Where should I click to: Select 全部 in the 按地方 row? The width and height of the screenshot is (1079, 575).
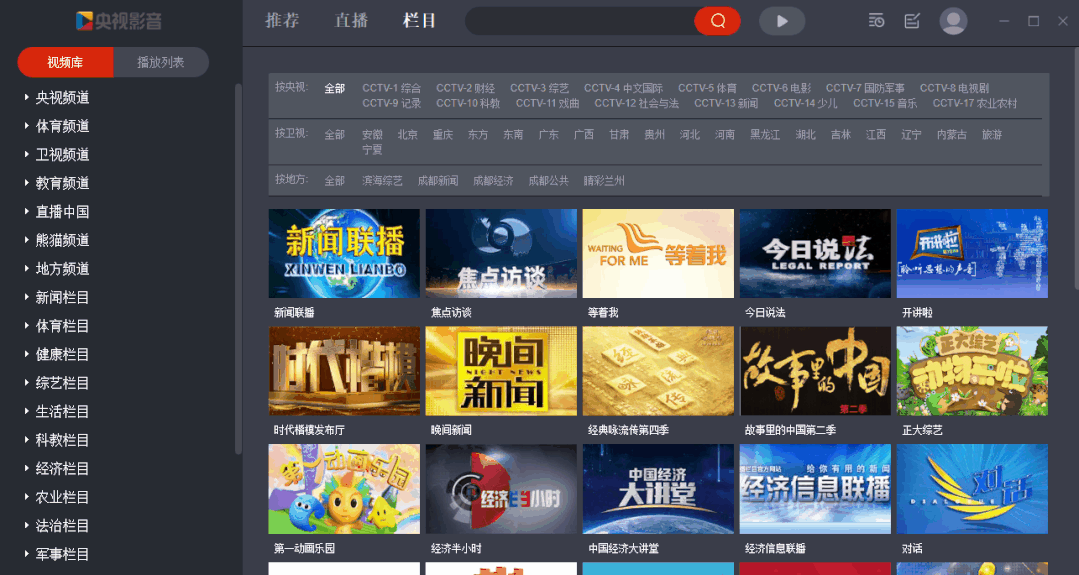pos(334,181)
